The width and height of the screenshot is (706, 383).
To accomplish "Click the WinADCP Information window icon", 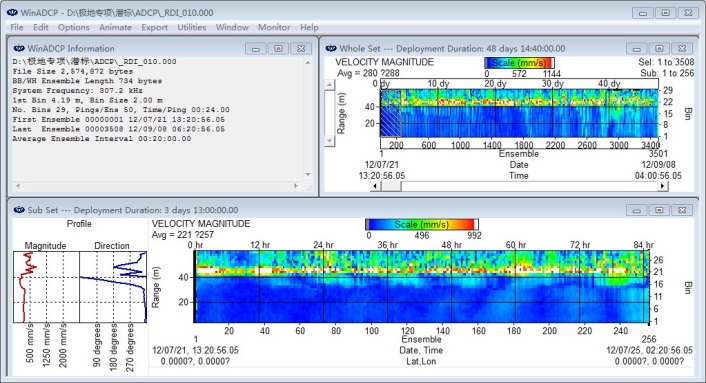I will [x=19, y=48].
